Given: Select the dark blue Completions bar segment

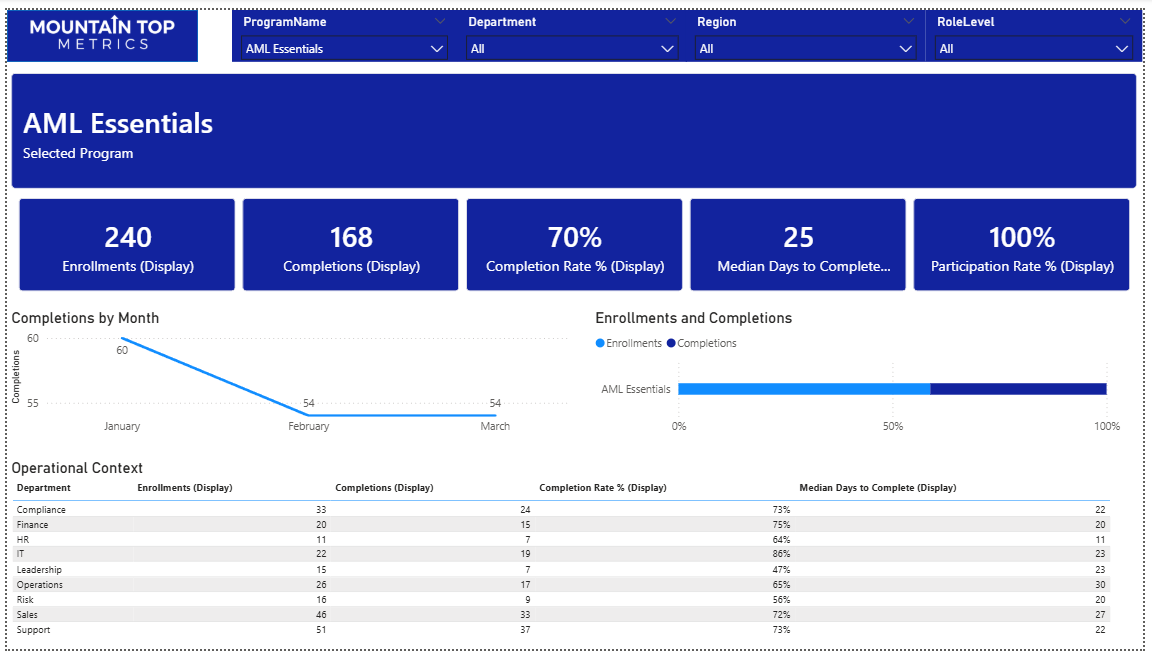Looking at the screenshot, I should point(1018,389).
